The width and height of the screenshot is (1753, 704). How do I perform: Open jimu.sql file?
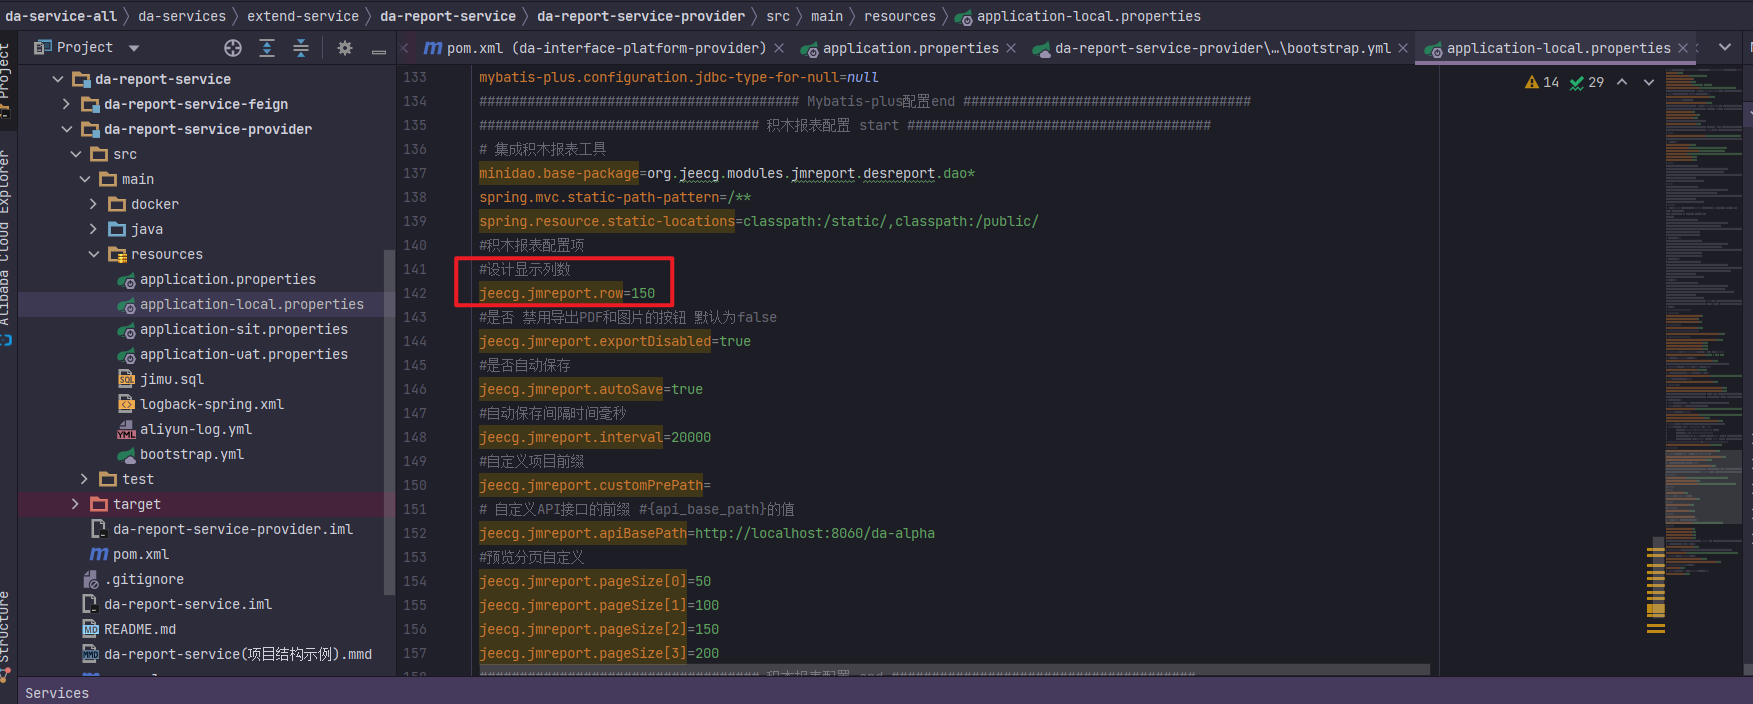click(171, 379)
